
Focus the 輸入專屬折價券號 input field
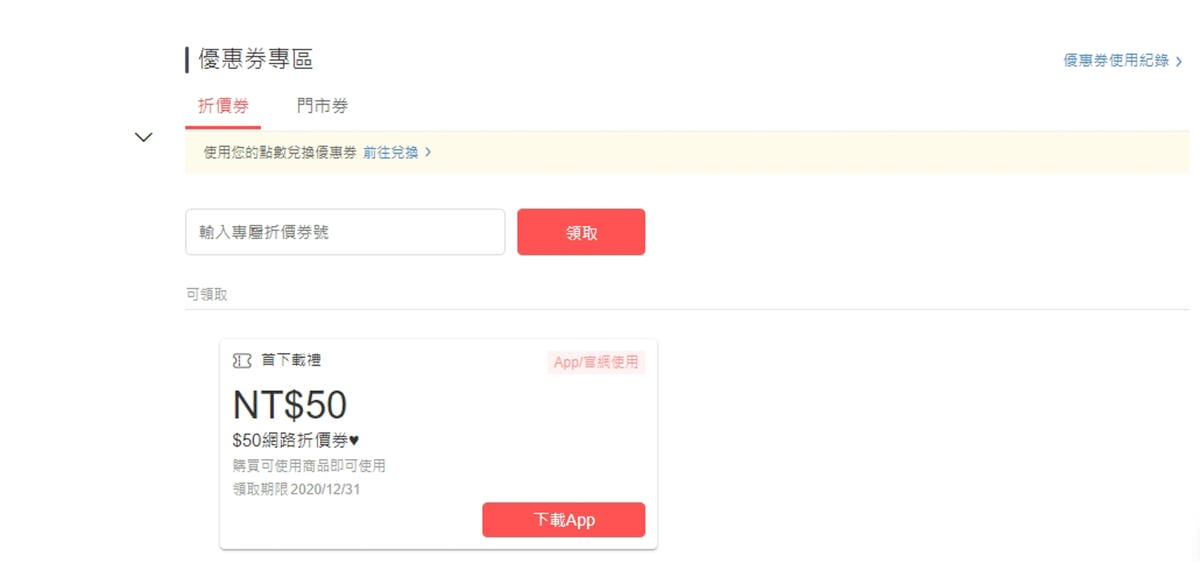coord(345,232)
